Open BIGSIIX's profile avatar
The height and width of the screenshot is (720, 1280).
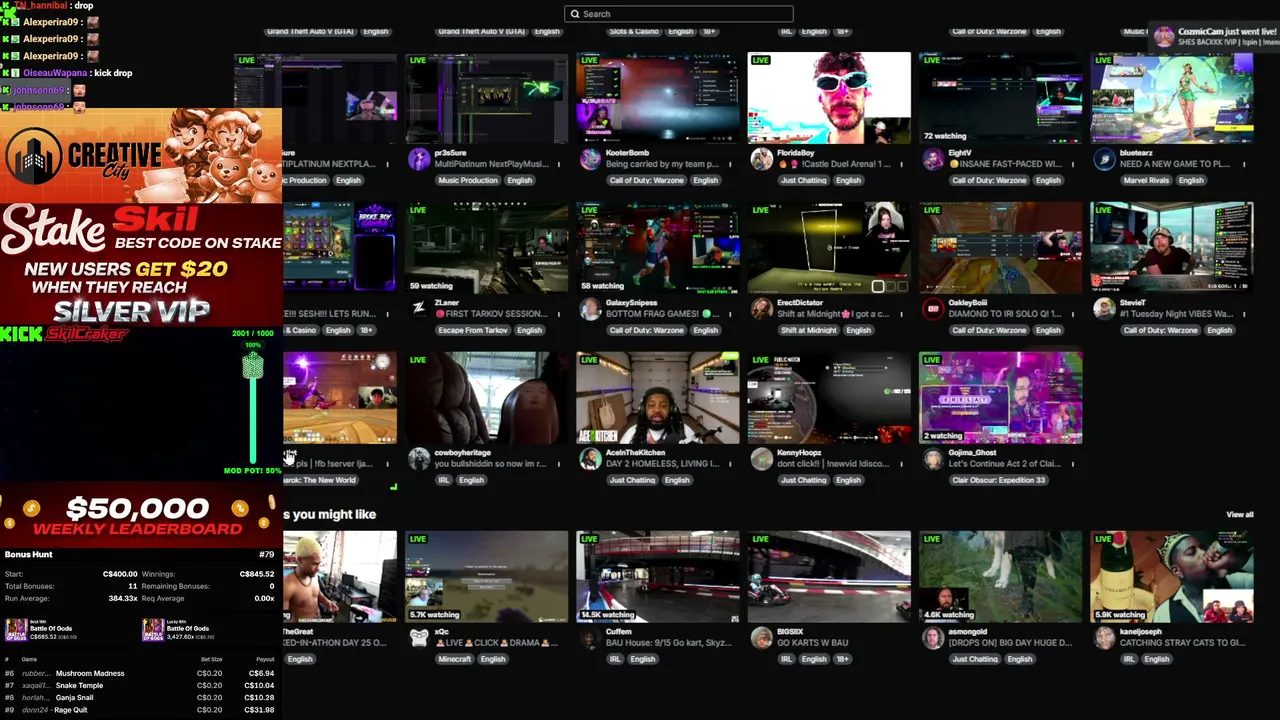pyautogui.click(x=762, y=638)
